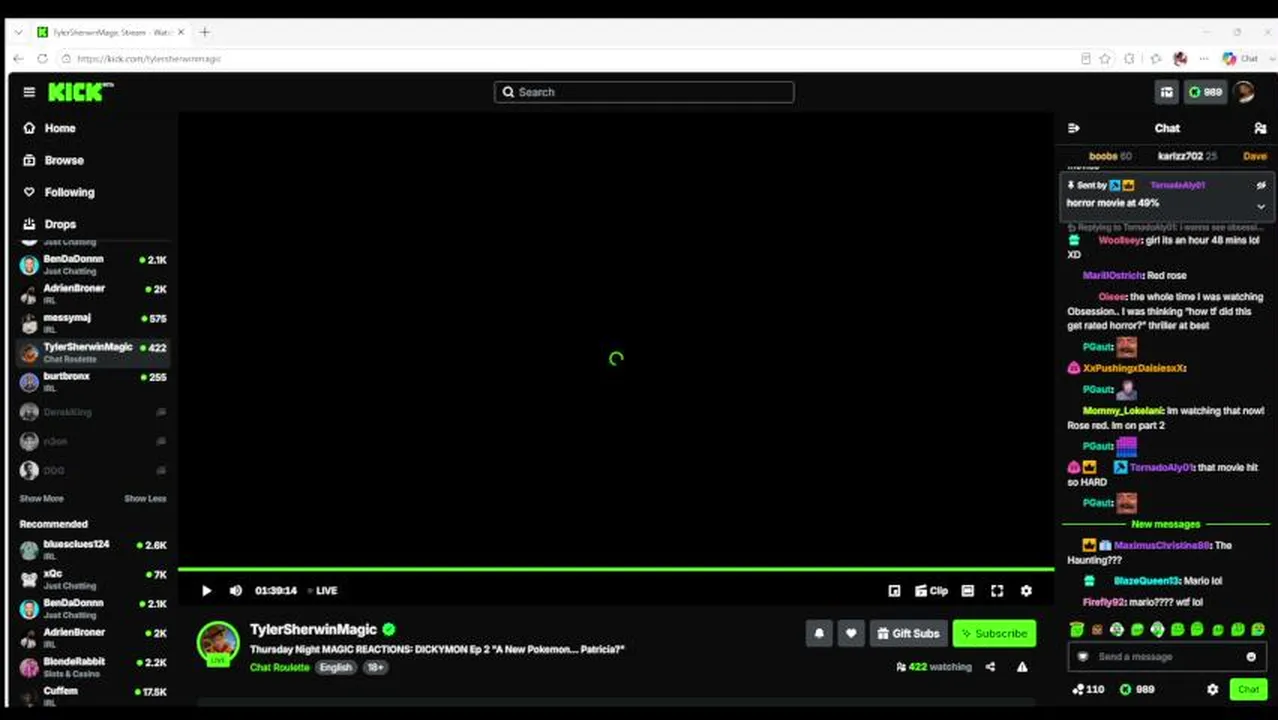The image size is (1278, 720).
Task: Open the chat users icon
Action: [1260, 128]
